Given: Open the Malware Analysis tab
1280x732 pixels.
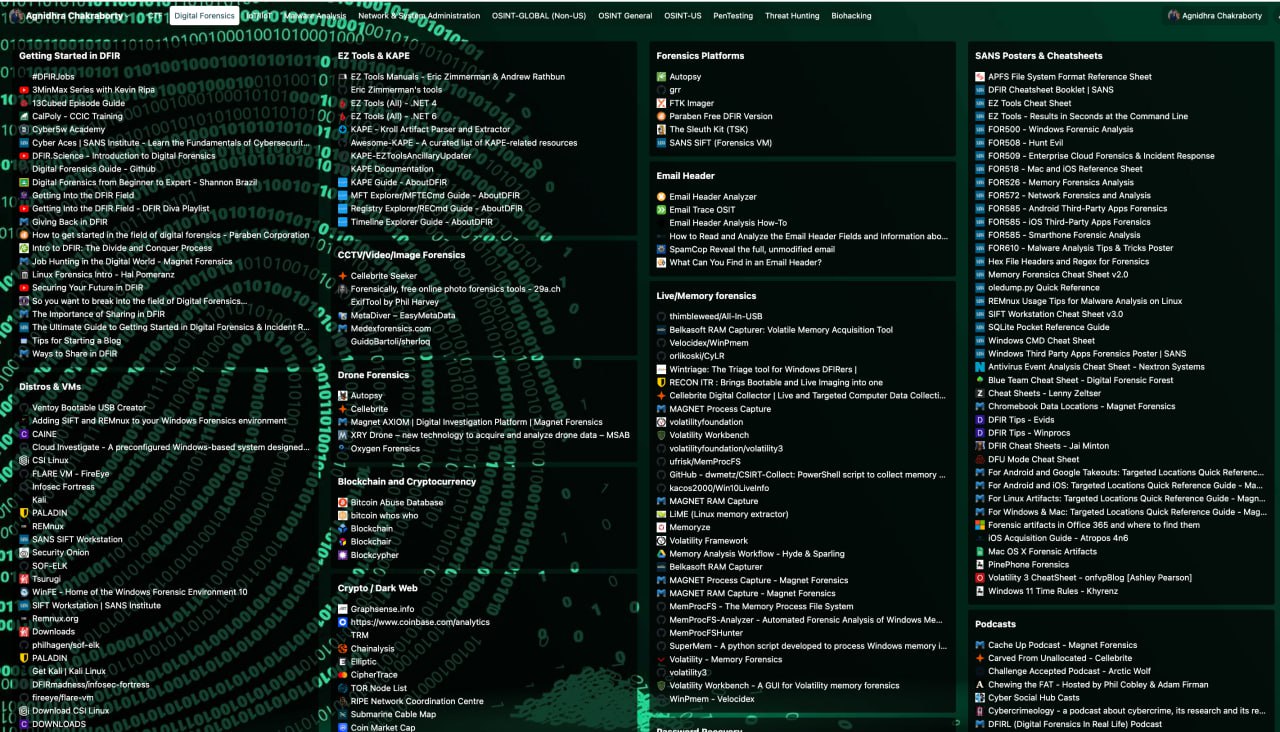Looking at the screenshot, I should [x=315, y=16].
